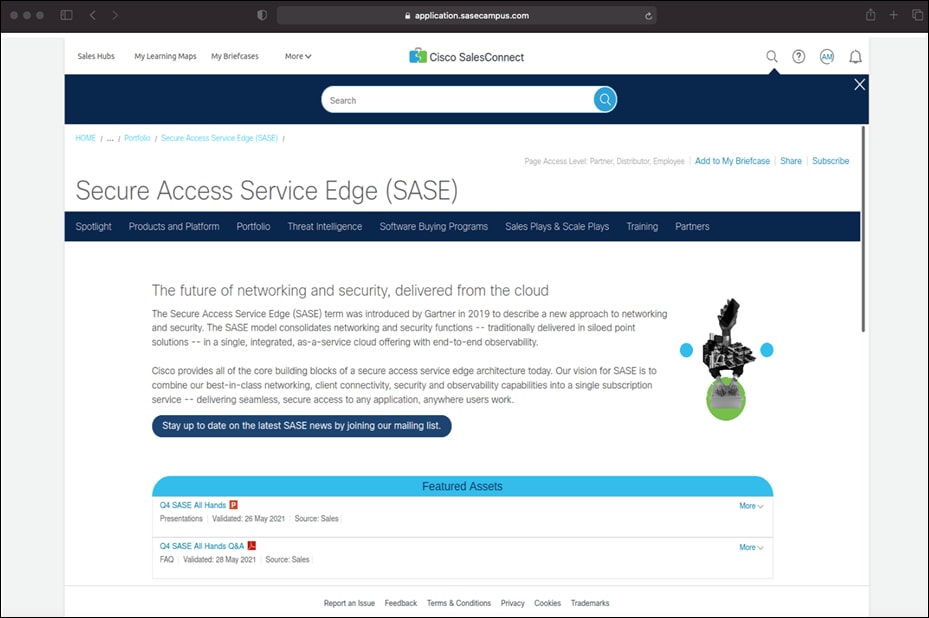The height and width of the screenshot is (618, 929).
Task: Open Q4 SASE All Hands presentation link
Action: (193, 505)
